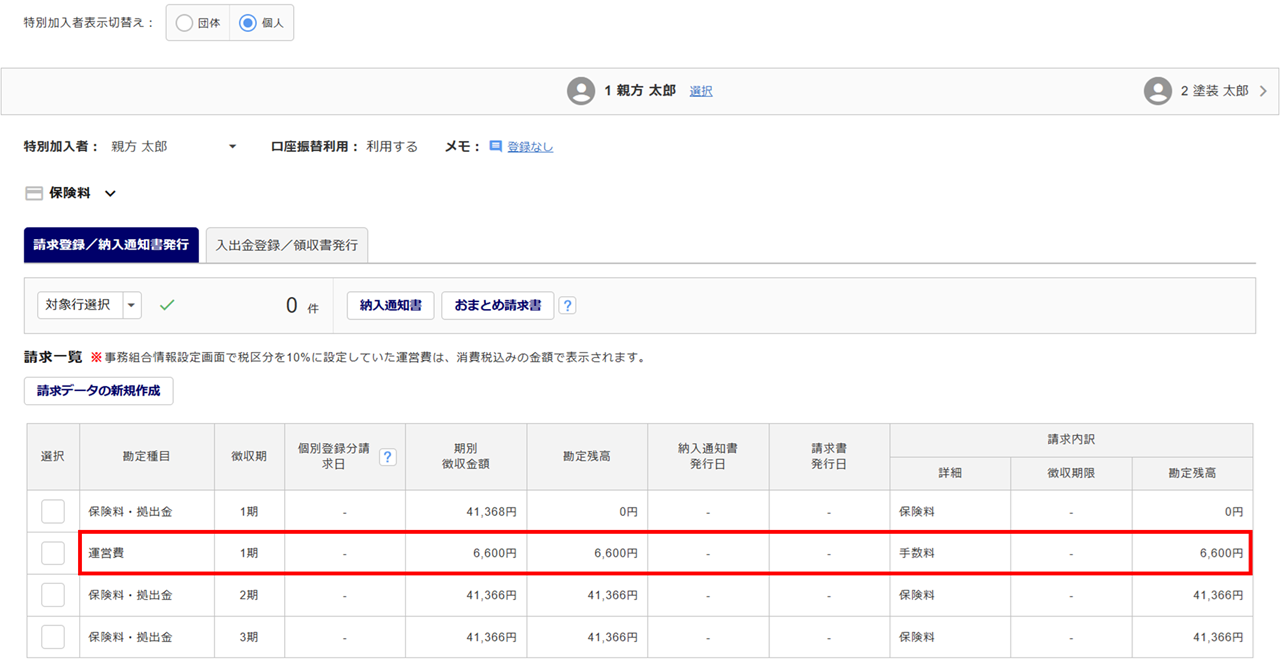Go to next member with right chevron
This screenshot has width=1280, height=665.
click(x=1263, y=91)
